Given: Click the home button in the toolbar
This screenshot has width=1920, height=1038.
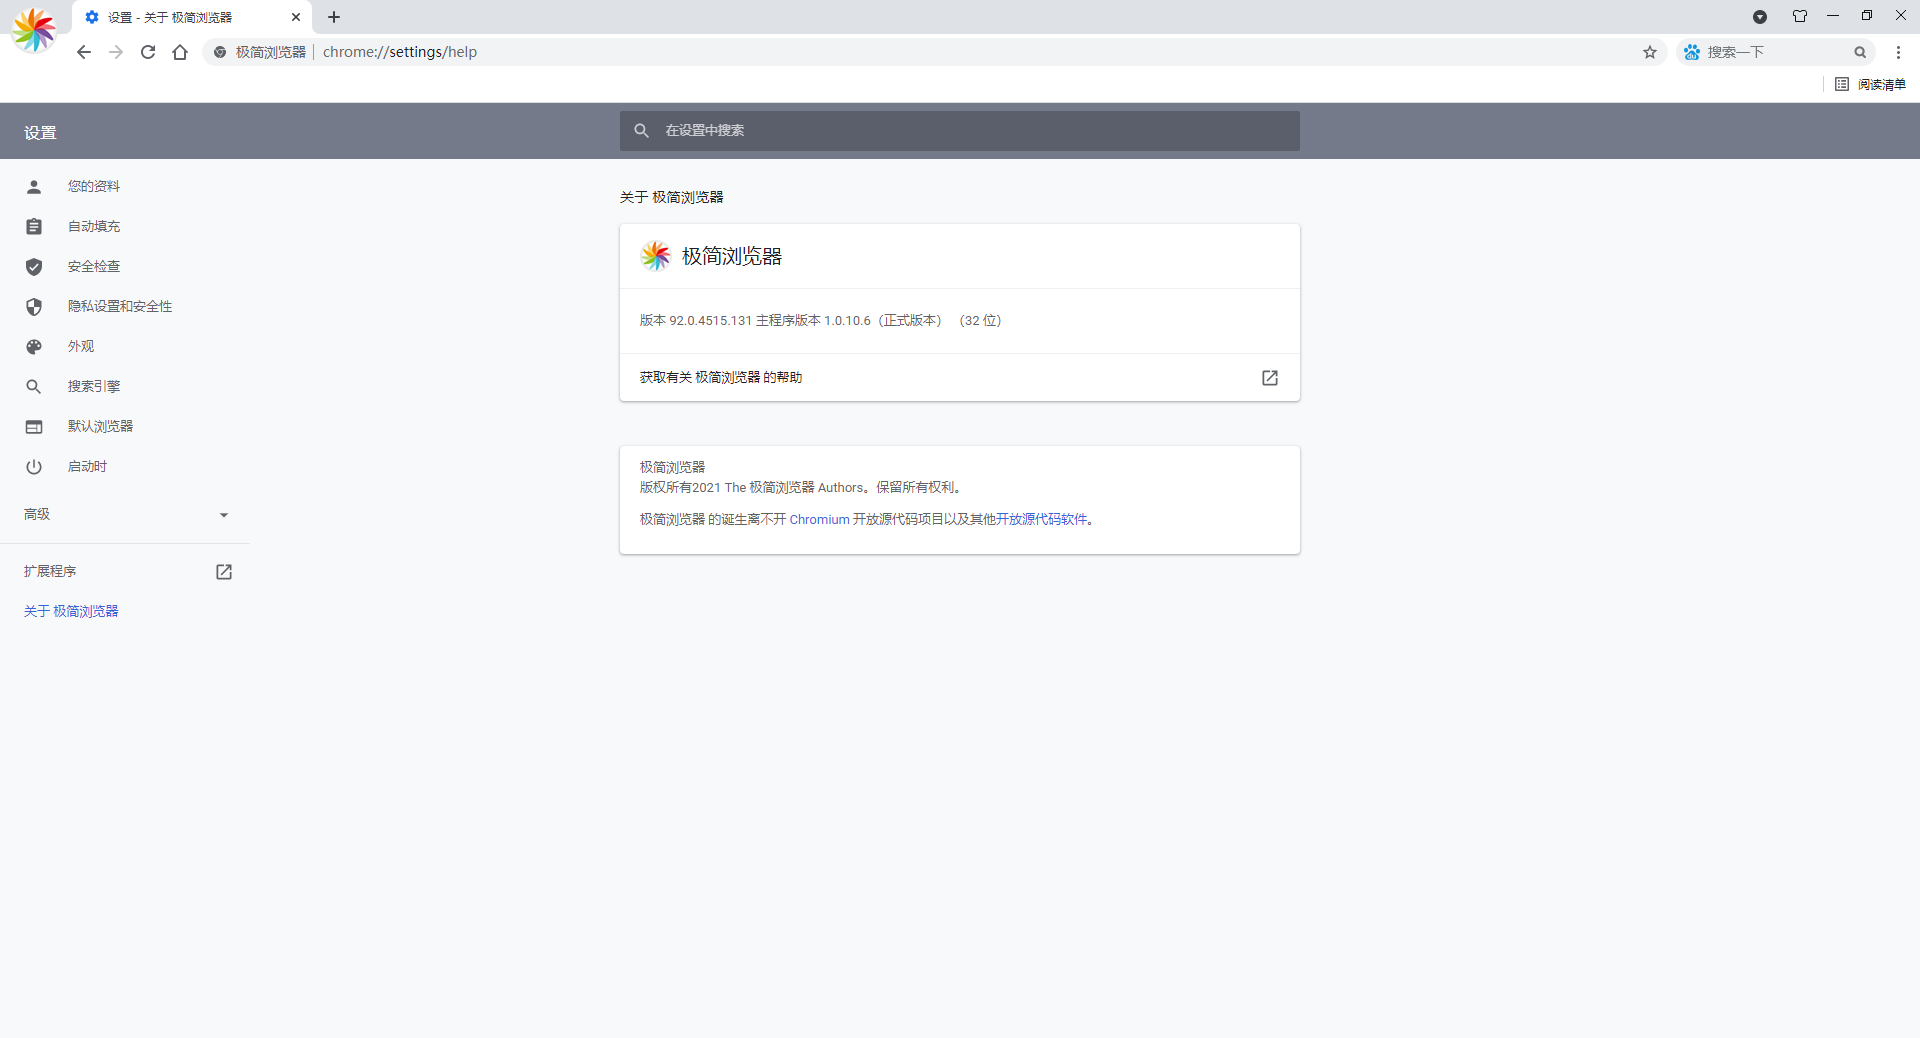Looking at the screenshot, I should [180, 52].
